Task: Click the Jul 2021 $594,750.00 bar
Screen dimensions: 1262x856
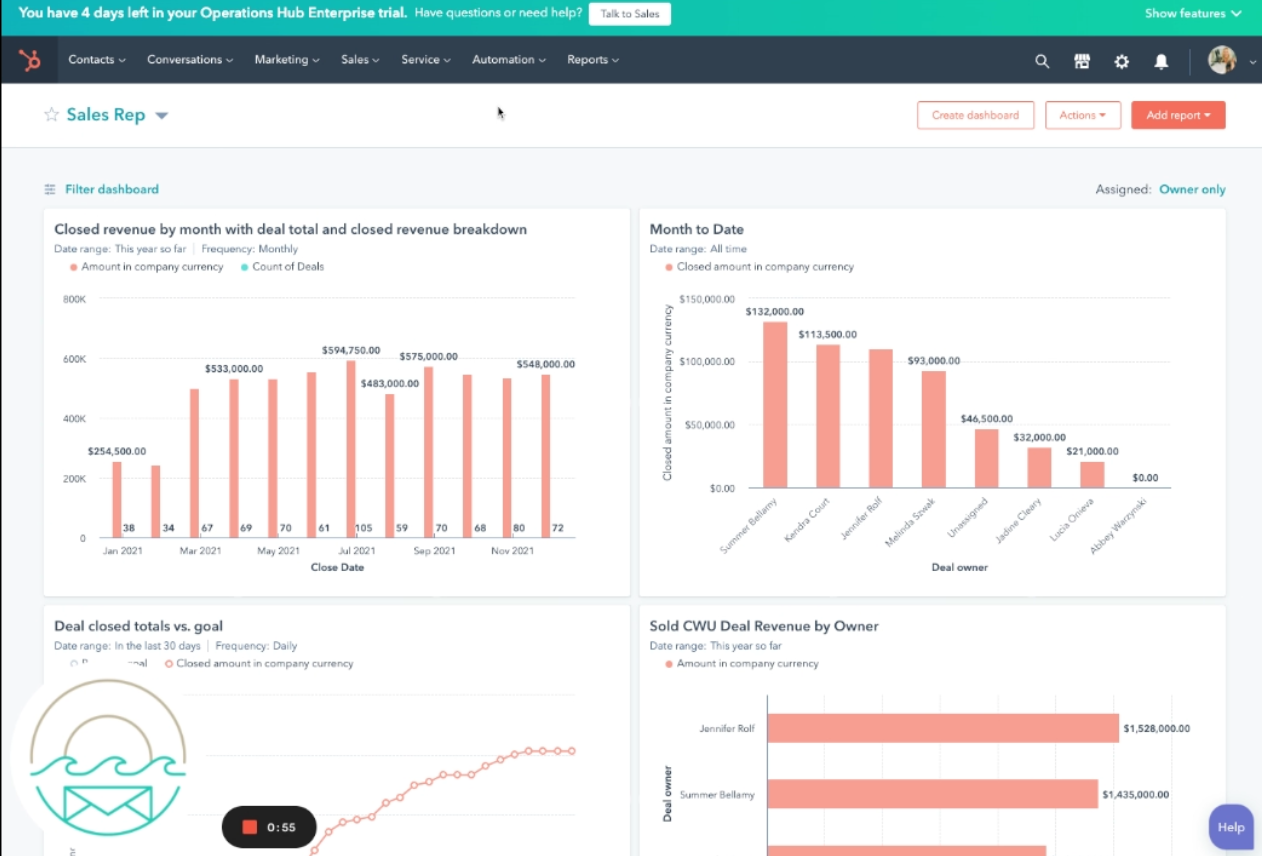Action: click(x=351, y=449)
